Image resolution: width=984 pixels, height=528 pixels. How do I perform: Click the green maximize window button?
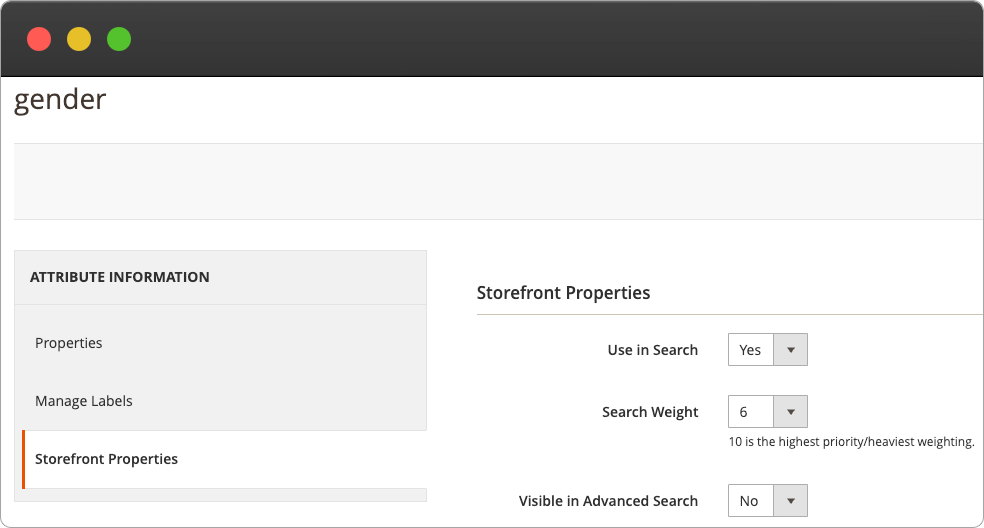119,39
